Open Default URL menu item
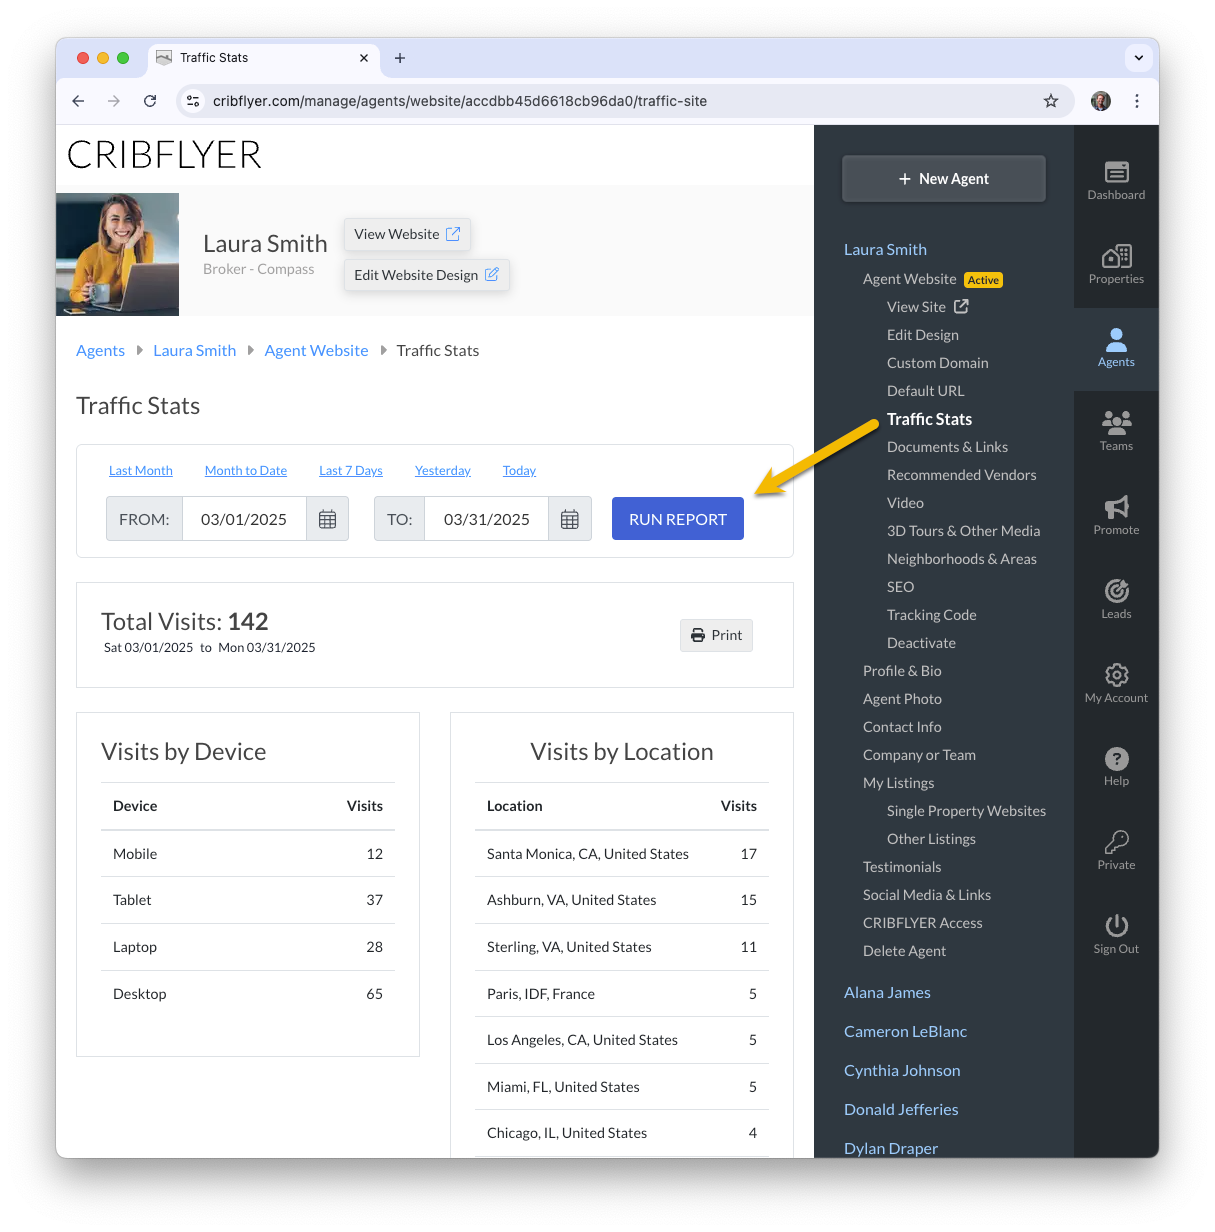The width and height of the screenshot is (1215, 1232). pyautogui.click(x=926, y=391)
